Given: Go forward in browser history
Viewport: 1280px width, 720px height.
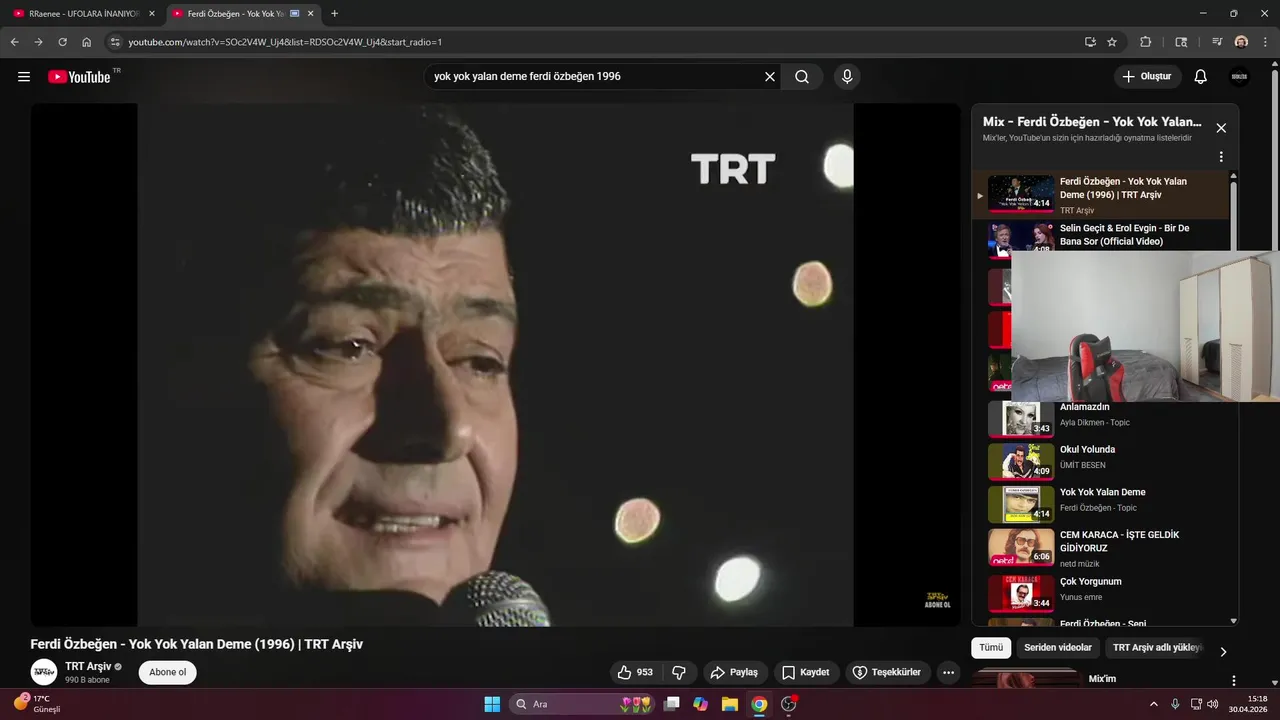Looking at the screenshot, I should 38,42.
